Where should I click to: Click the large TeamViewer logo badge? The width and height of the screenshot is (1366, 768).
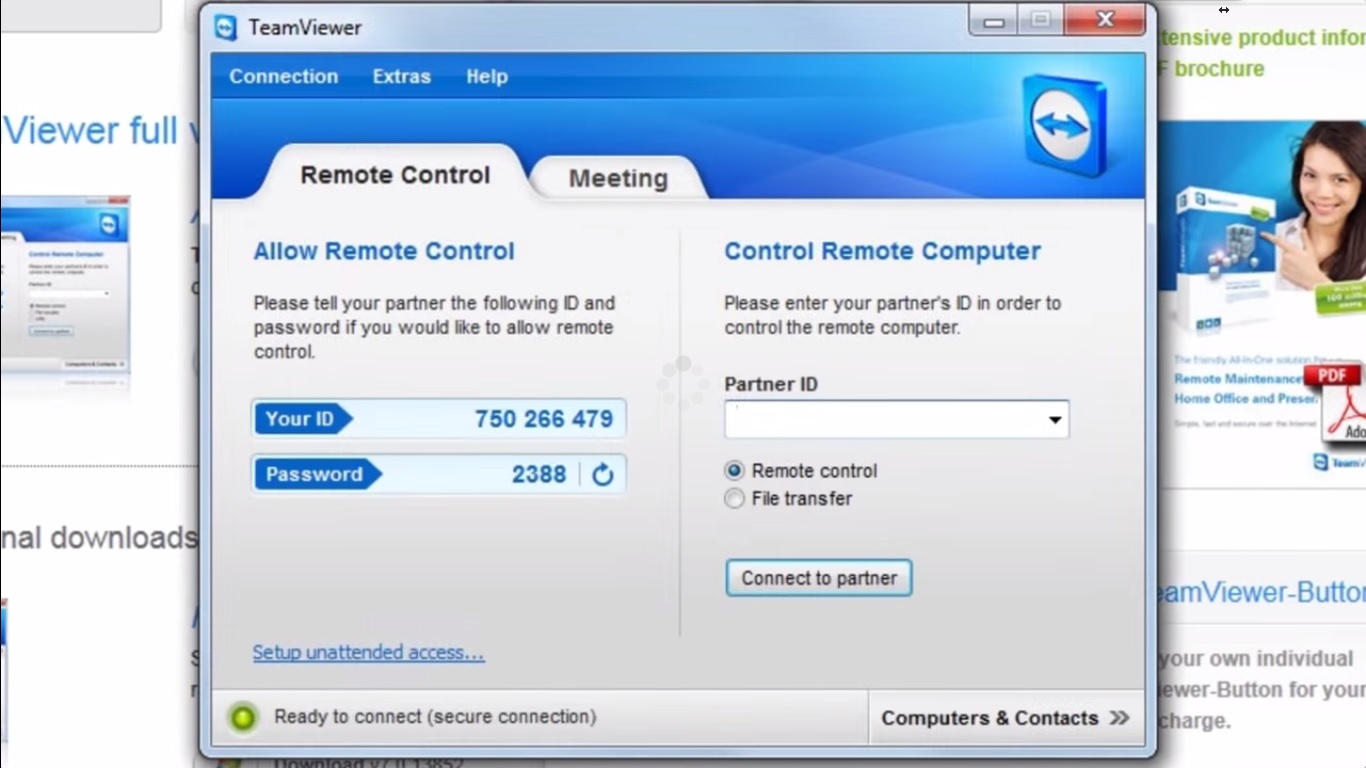coord(1064,125)
